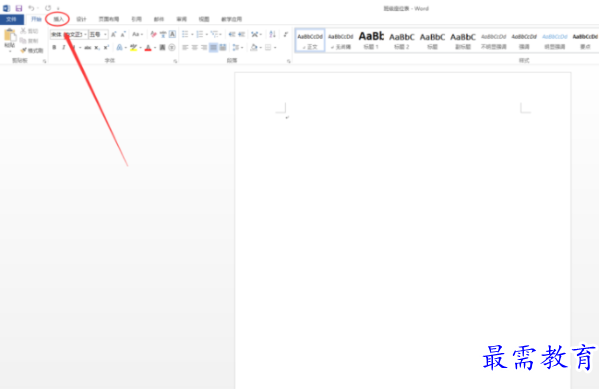Switch to the 视图 (View) tab
Image resolution: width=604 pixels, height=389 pixels.
click(x=204, y=19)
